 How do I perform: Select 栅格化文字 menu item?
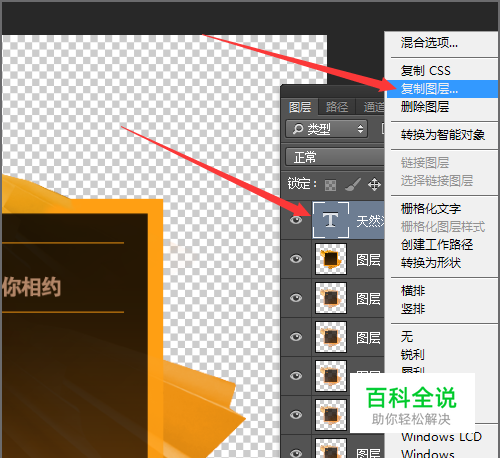(x=431, y=209)
